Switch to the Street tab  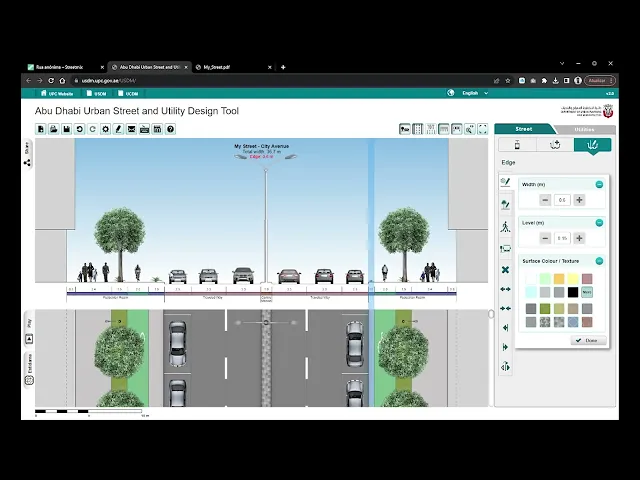524,129
